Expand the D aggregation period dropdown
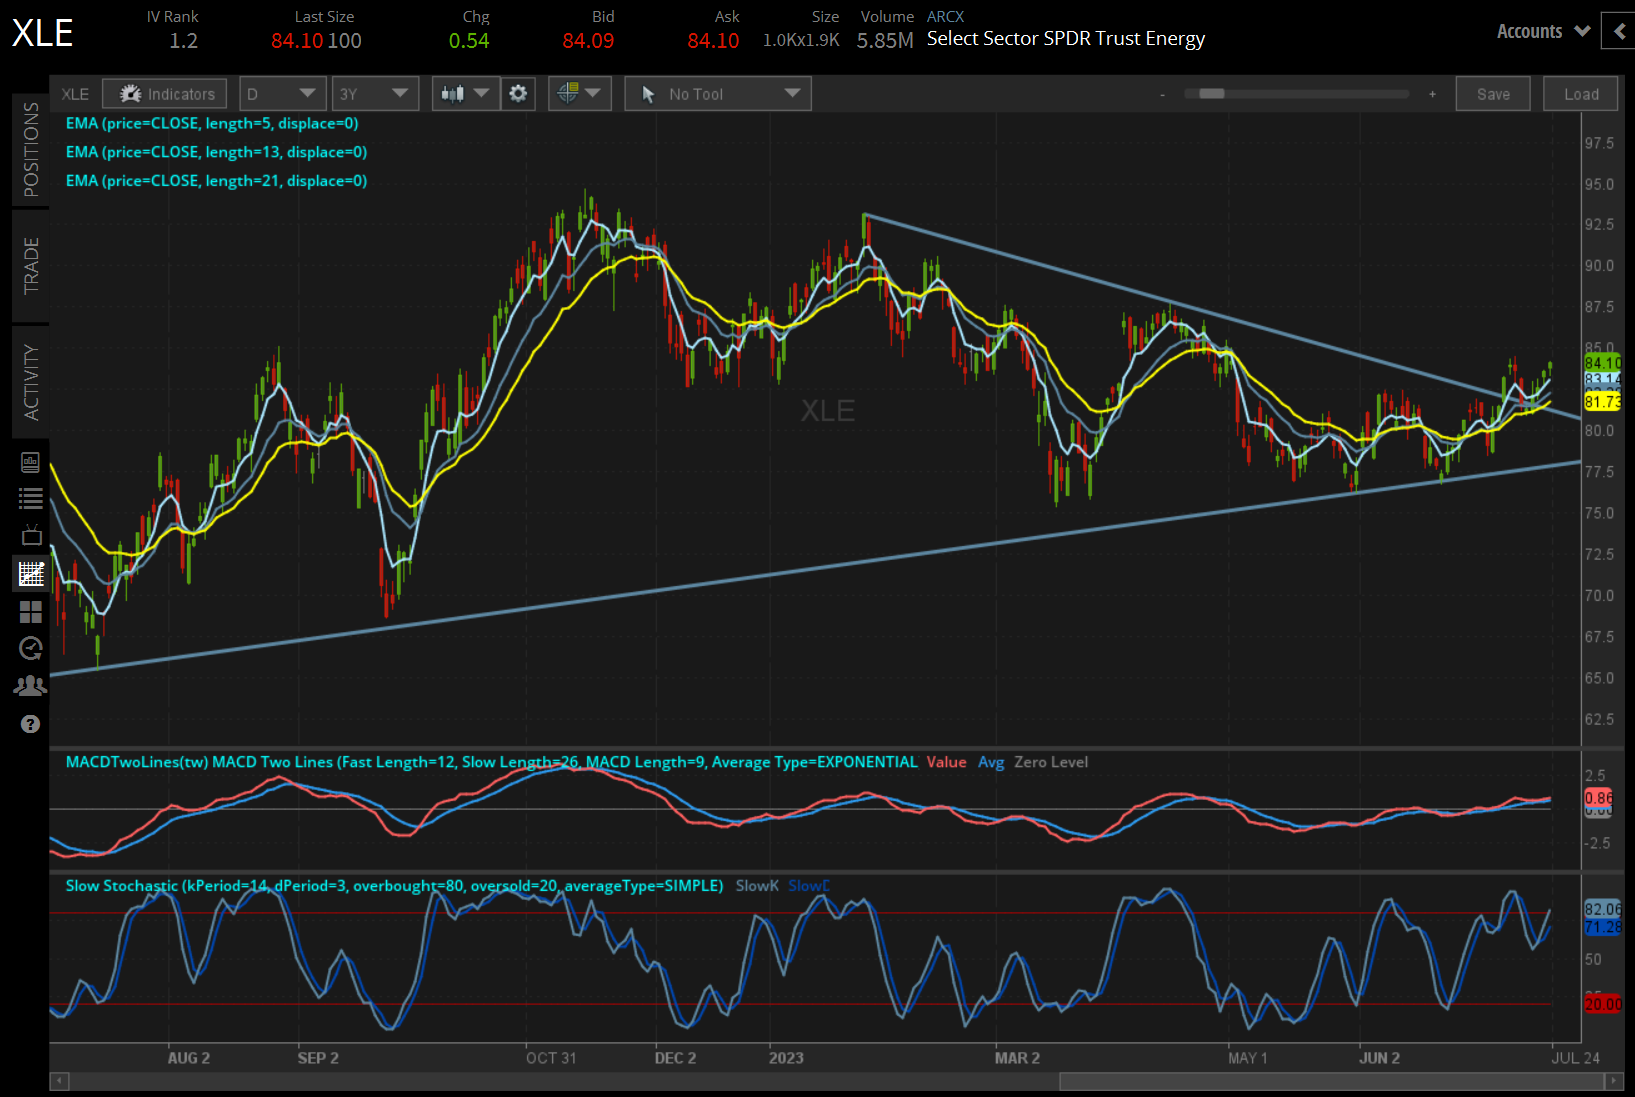Viewport: 1635px width, 1097px height. [280, 94]
